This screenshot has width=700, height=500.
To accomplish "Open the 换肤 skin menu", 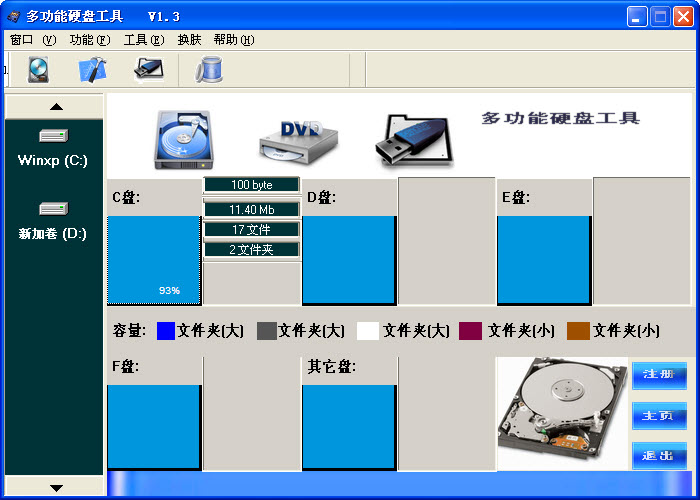I will (189, 40).
